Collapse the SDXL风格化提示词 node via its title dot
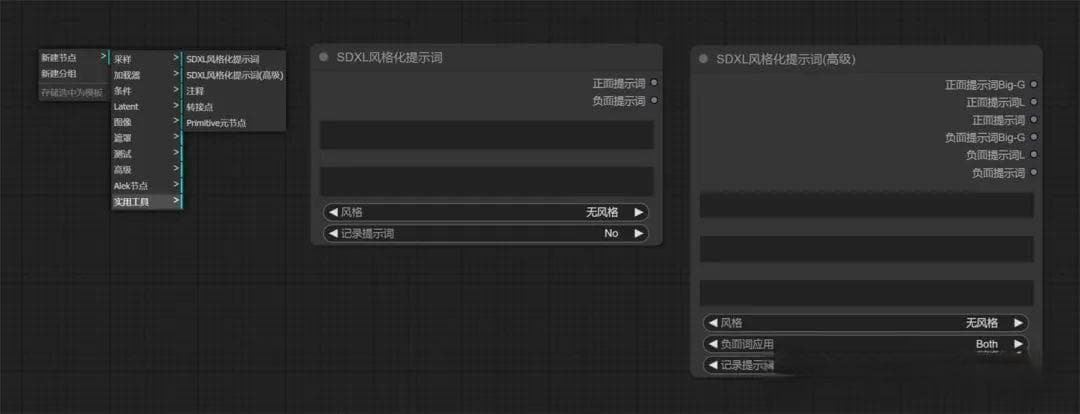 click(x=323, y=57)
